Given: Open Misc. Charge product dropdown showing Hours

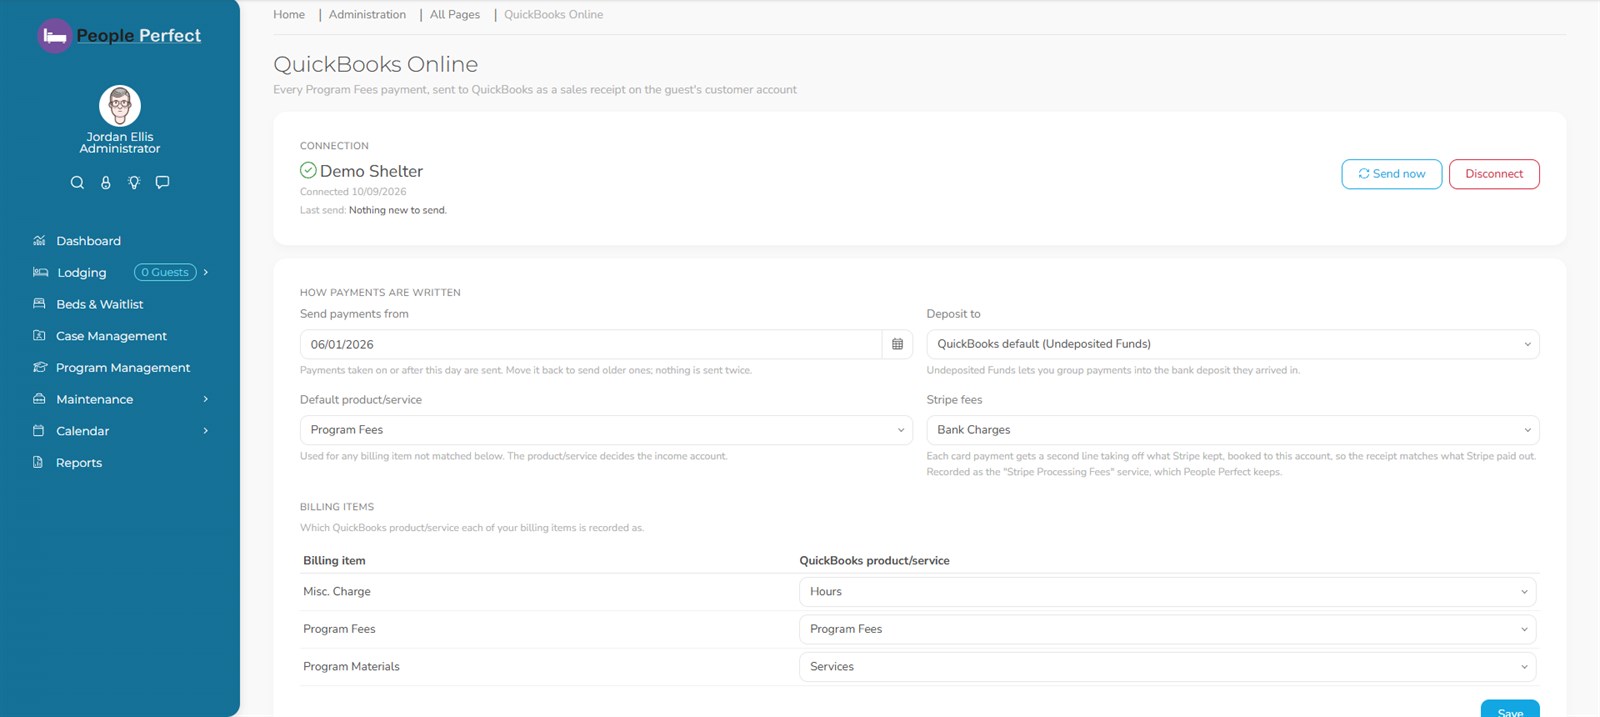Looking at the screenshot, I should (1167, 592).
